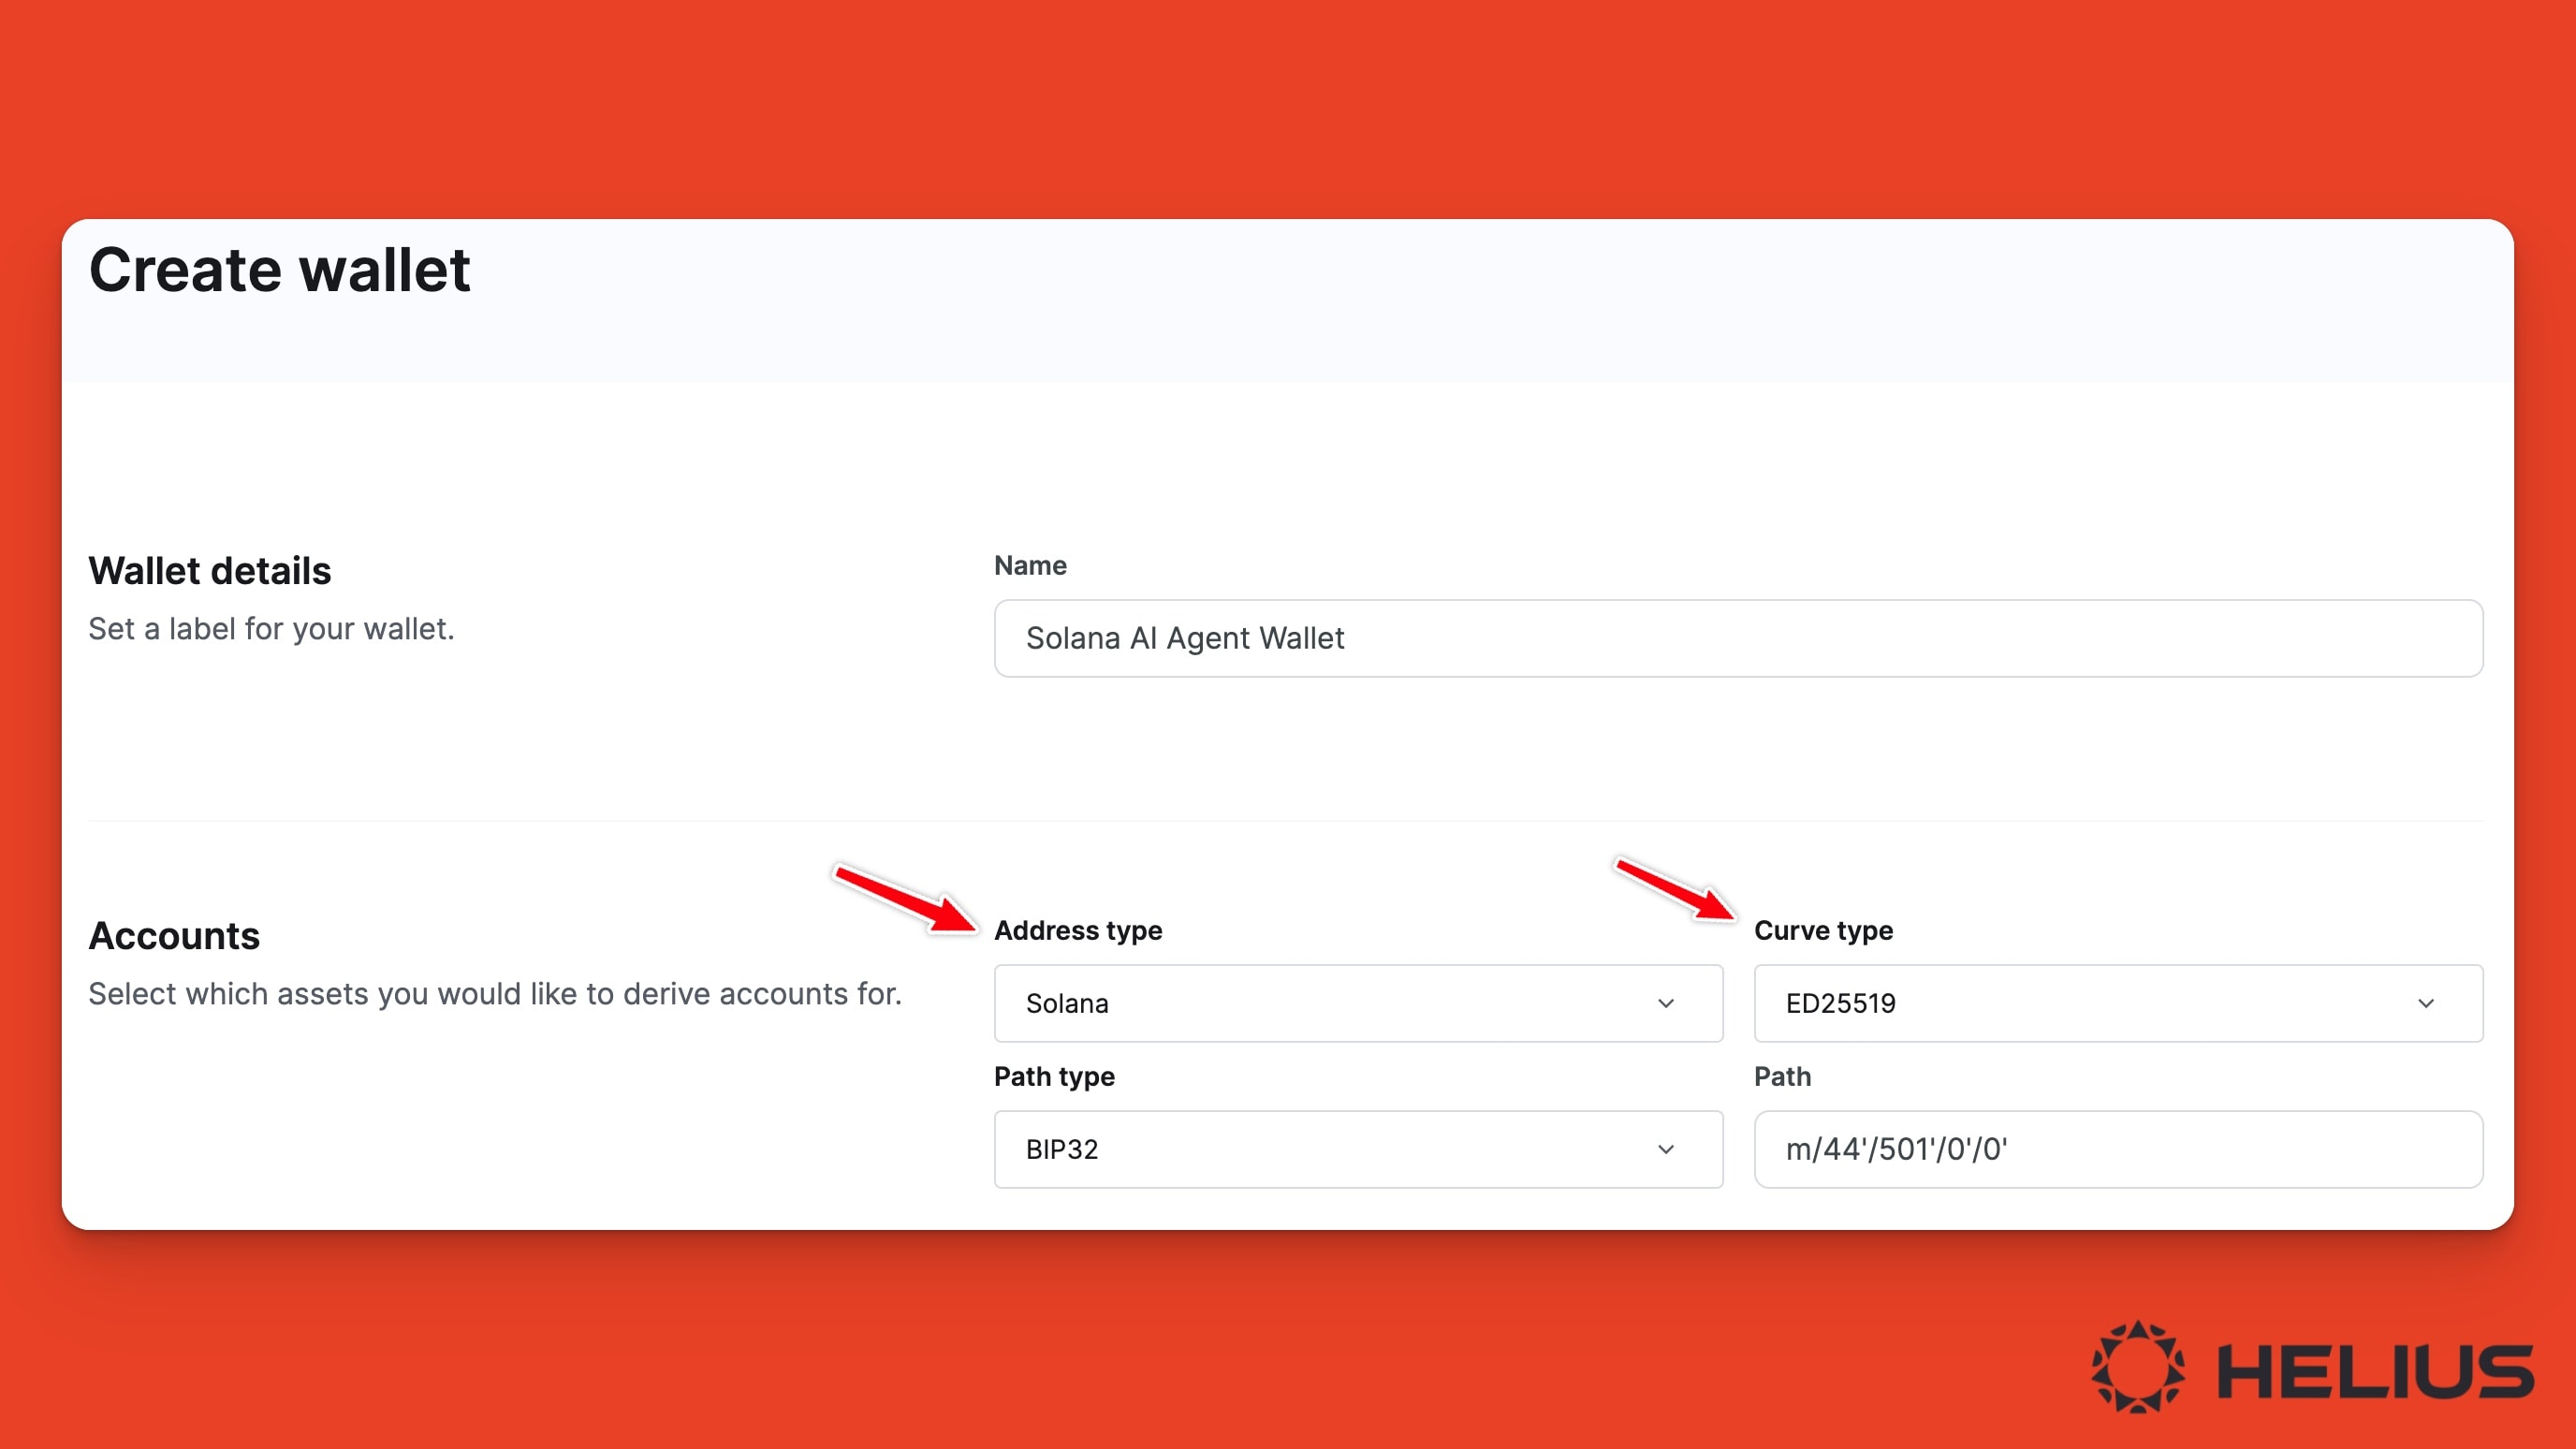Click the Curve type label
Viewport: 2576px width, 1449px height.
[1822, 930]
